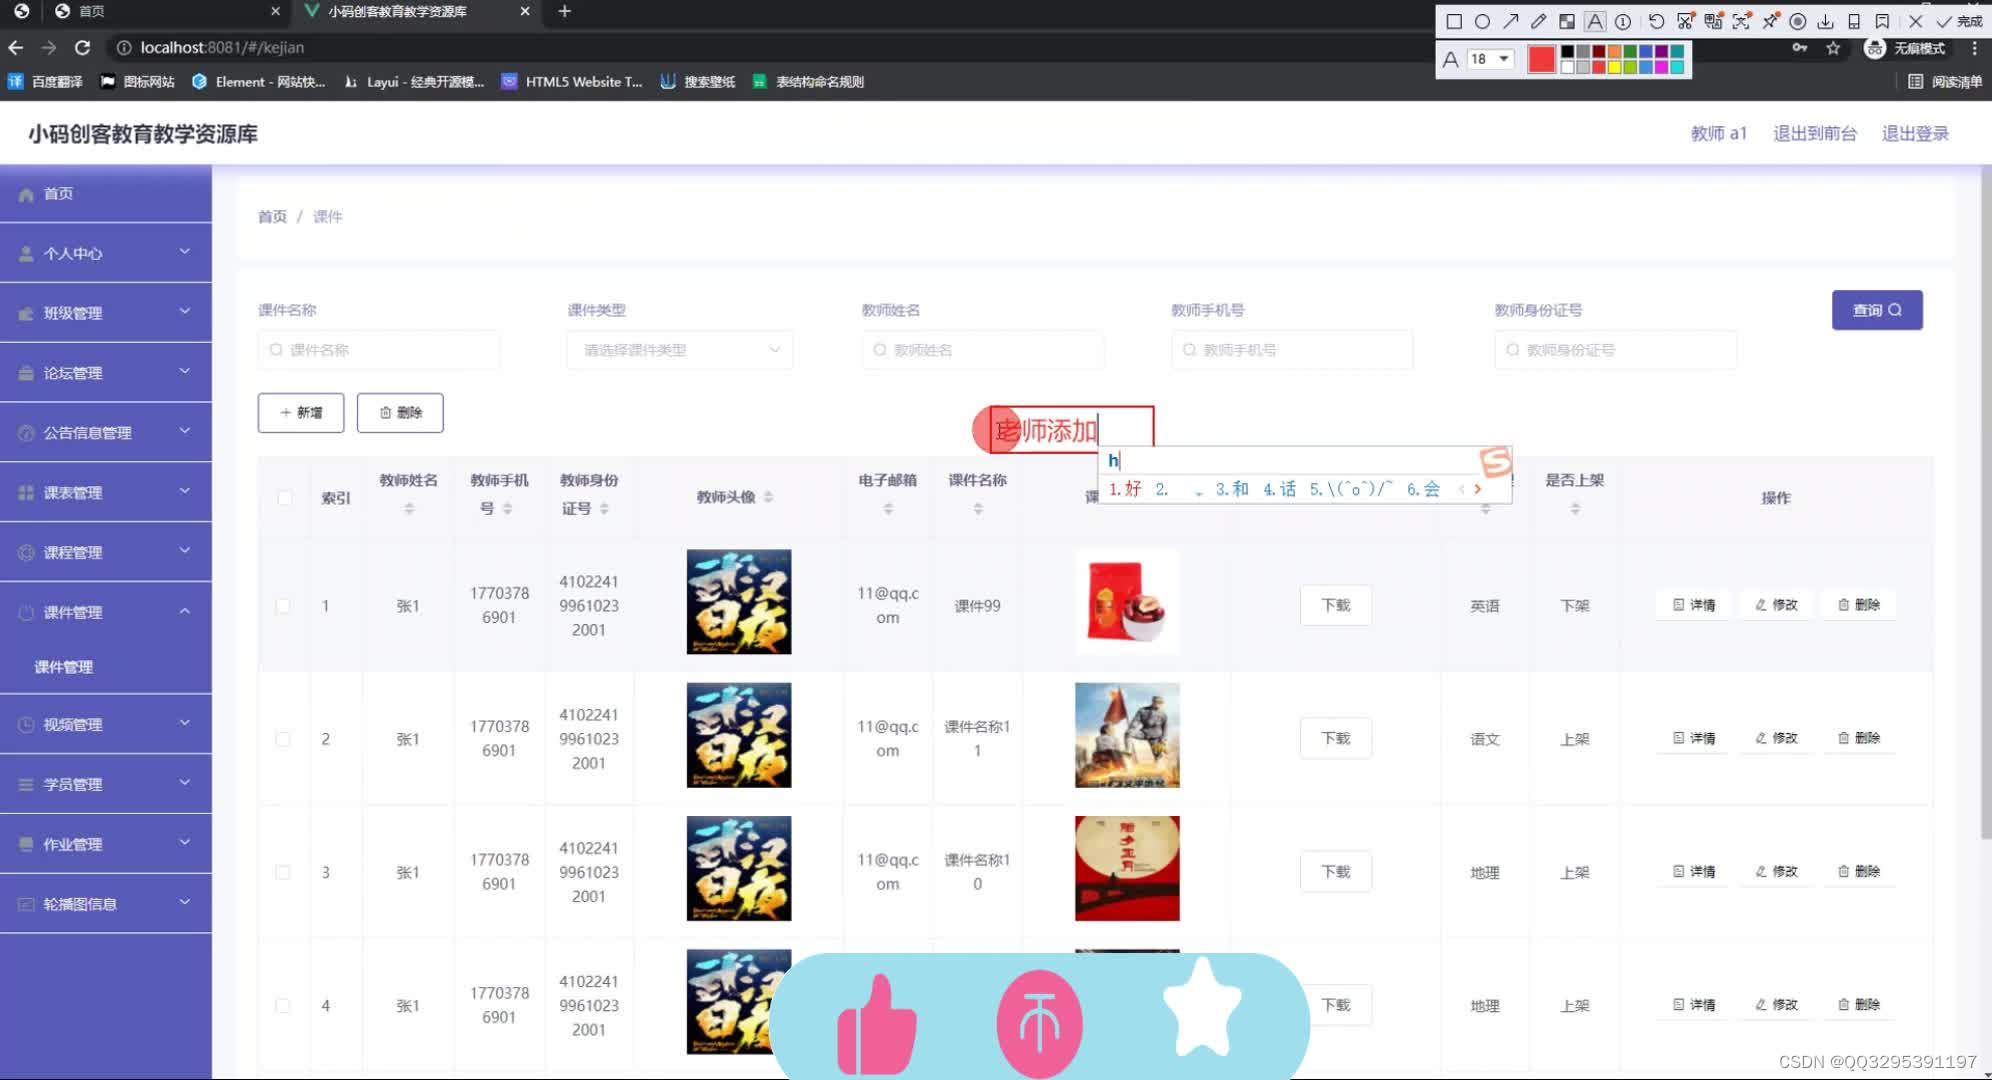1992x1080 pixels.
Task: Expand the 论坛管理 sidebar menu
Action: point(105,373)
